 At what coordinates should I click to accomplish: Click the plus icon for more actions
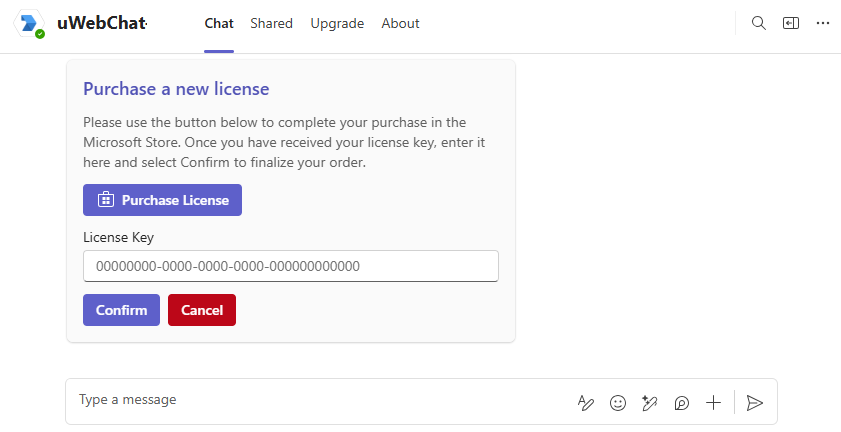coord(713,403)
